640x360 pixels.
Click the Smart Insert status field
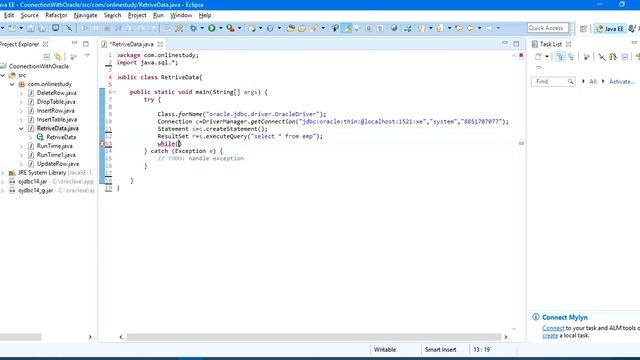coord(440,350)
